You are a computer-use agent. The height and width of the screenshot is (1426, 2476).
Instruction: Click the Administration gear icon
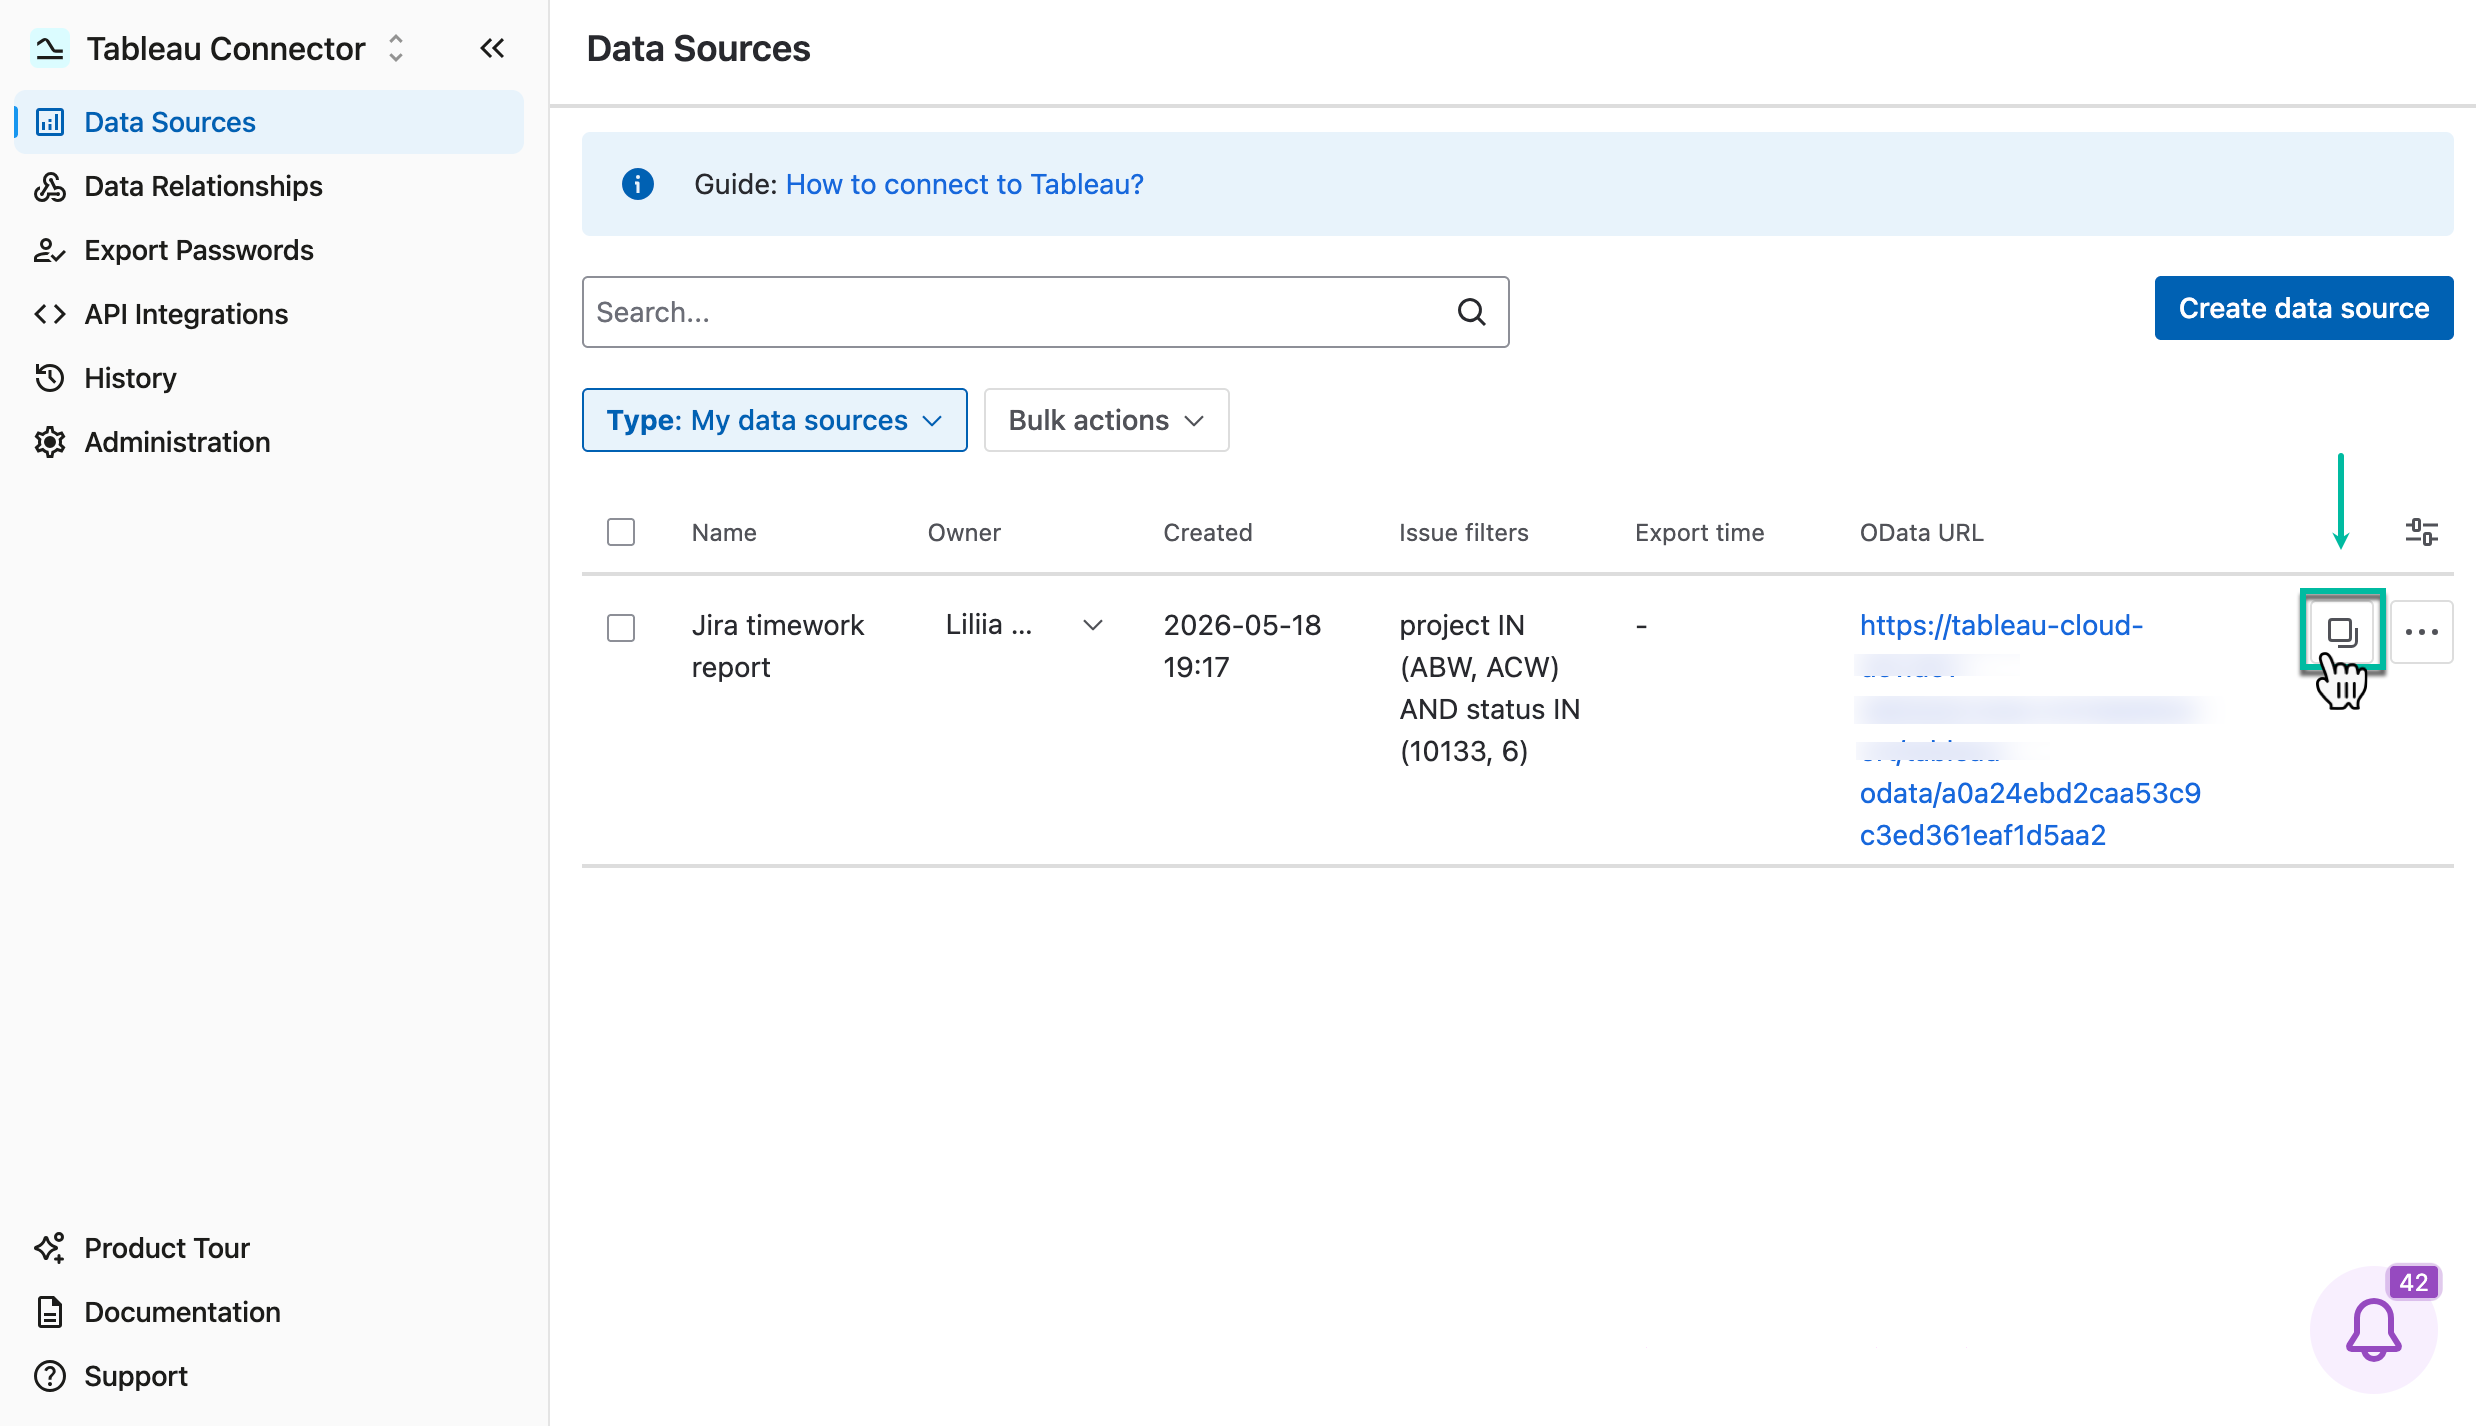pyautogui.click(x=50, y=442)
